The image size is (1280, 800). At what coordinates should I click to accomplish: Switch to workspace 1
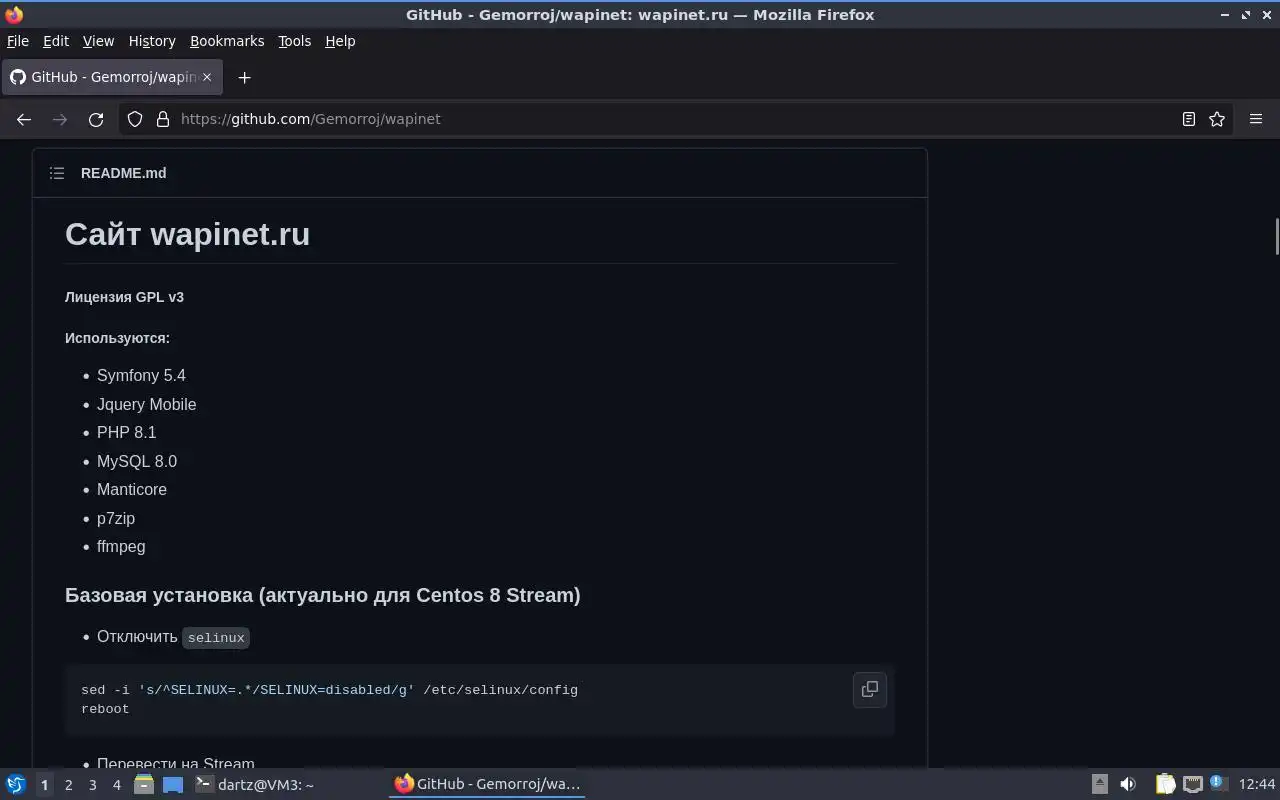(44, 785)
